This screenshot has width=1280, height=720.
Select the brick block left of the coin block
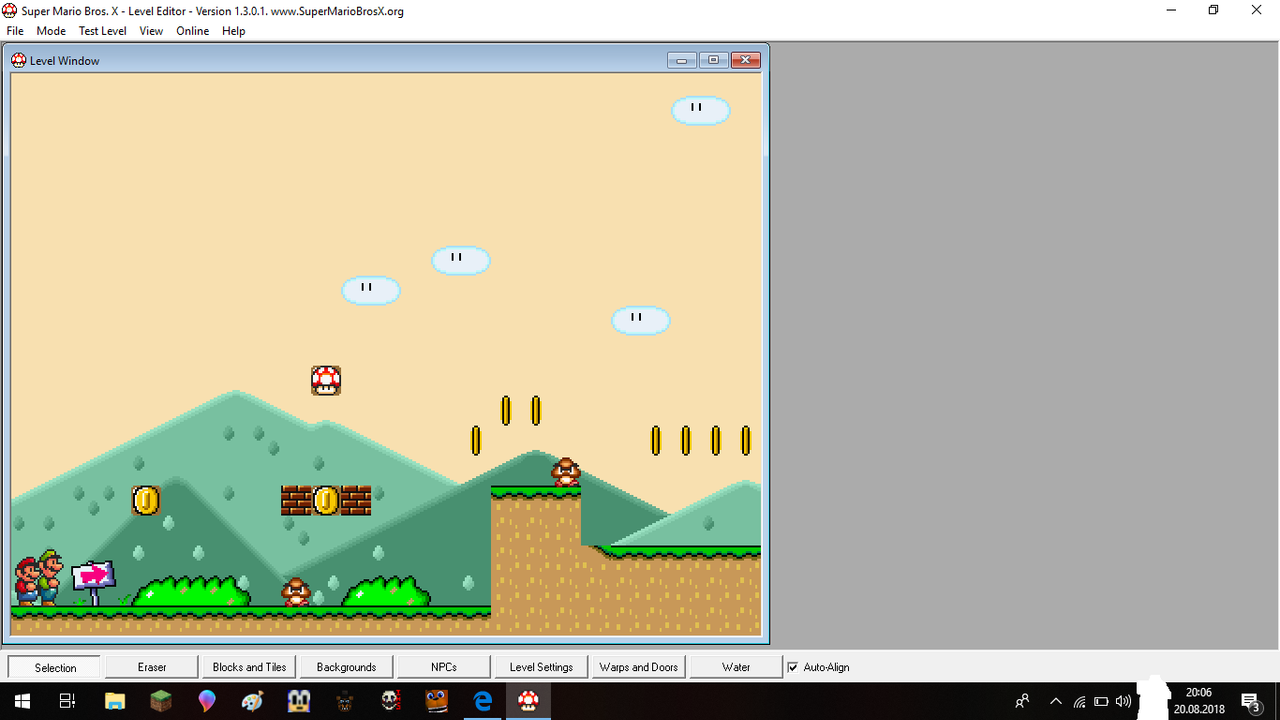tap(296, 500)
